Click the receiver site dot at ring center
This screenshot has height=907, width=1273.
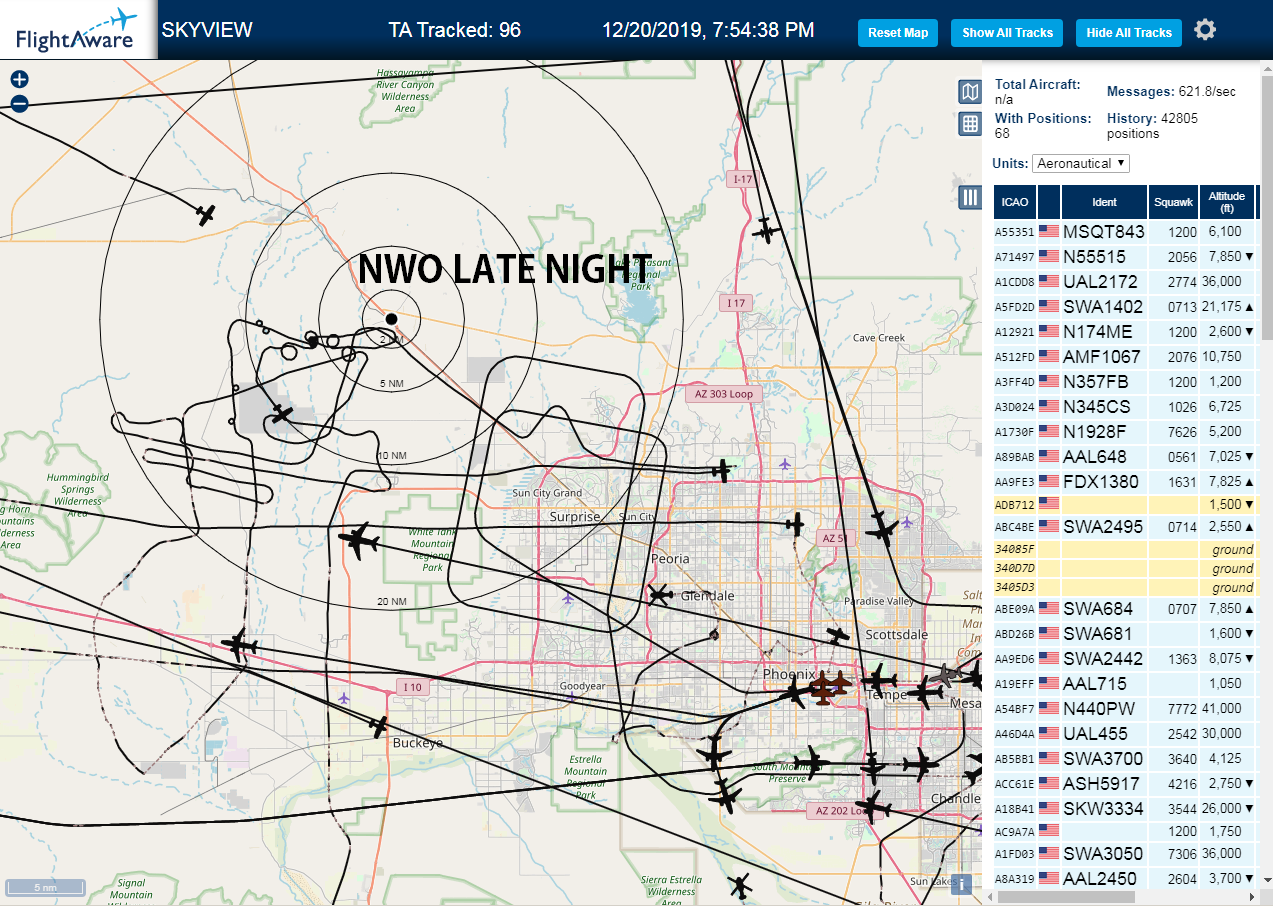[x=391, y=318]
